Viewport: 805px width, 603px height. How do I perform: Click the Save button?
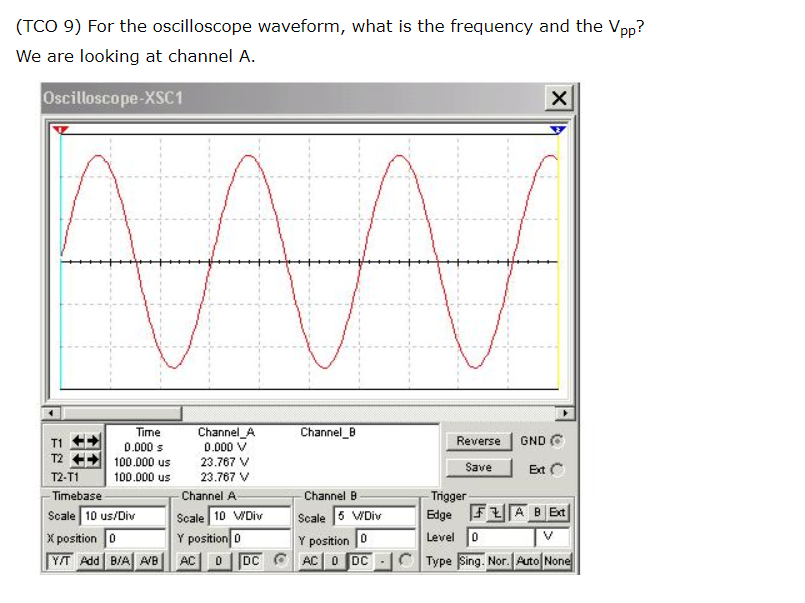pyautogui.click(x=478, y=468)
